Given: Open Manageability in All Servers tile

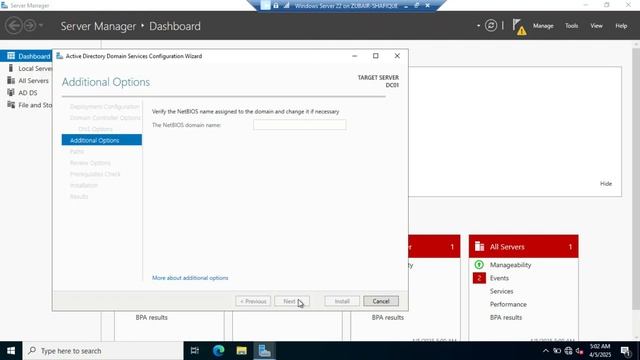Looking at the screenshot, I should click(510, 265).
